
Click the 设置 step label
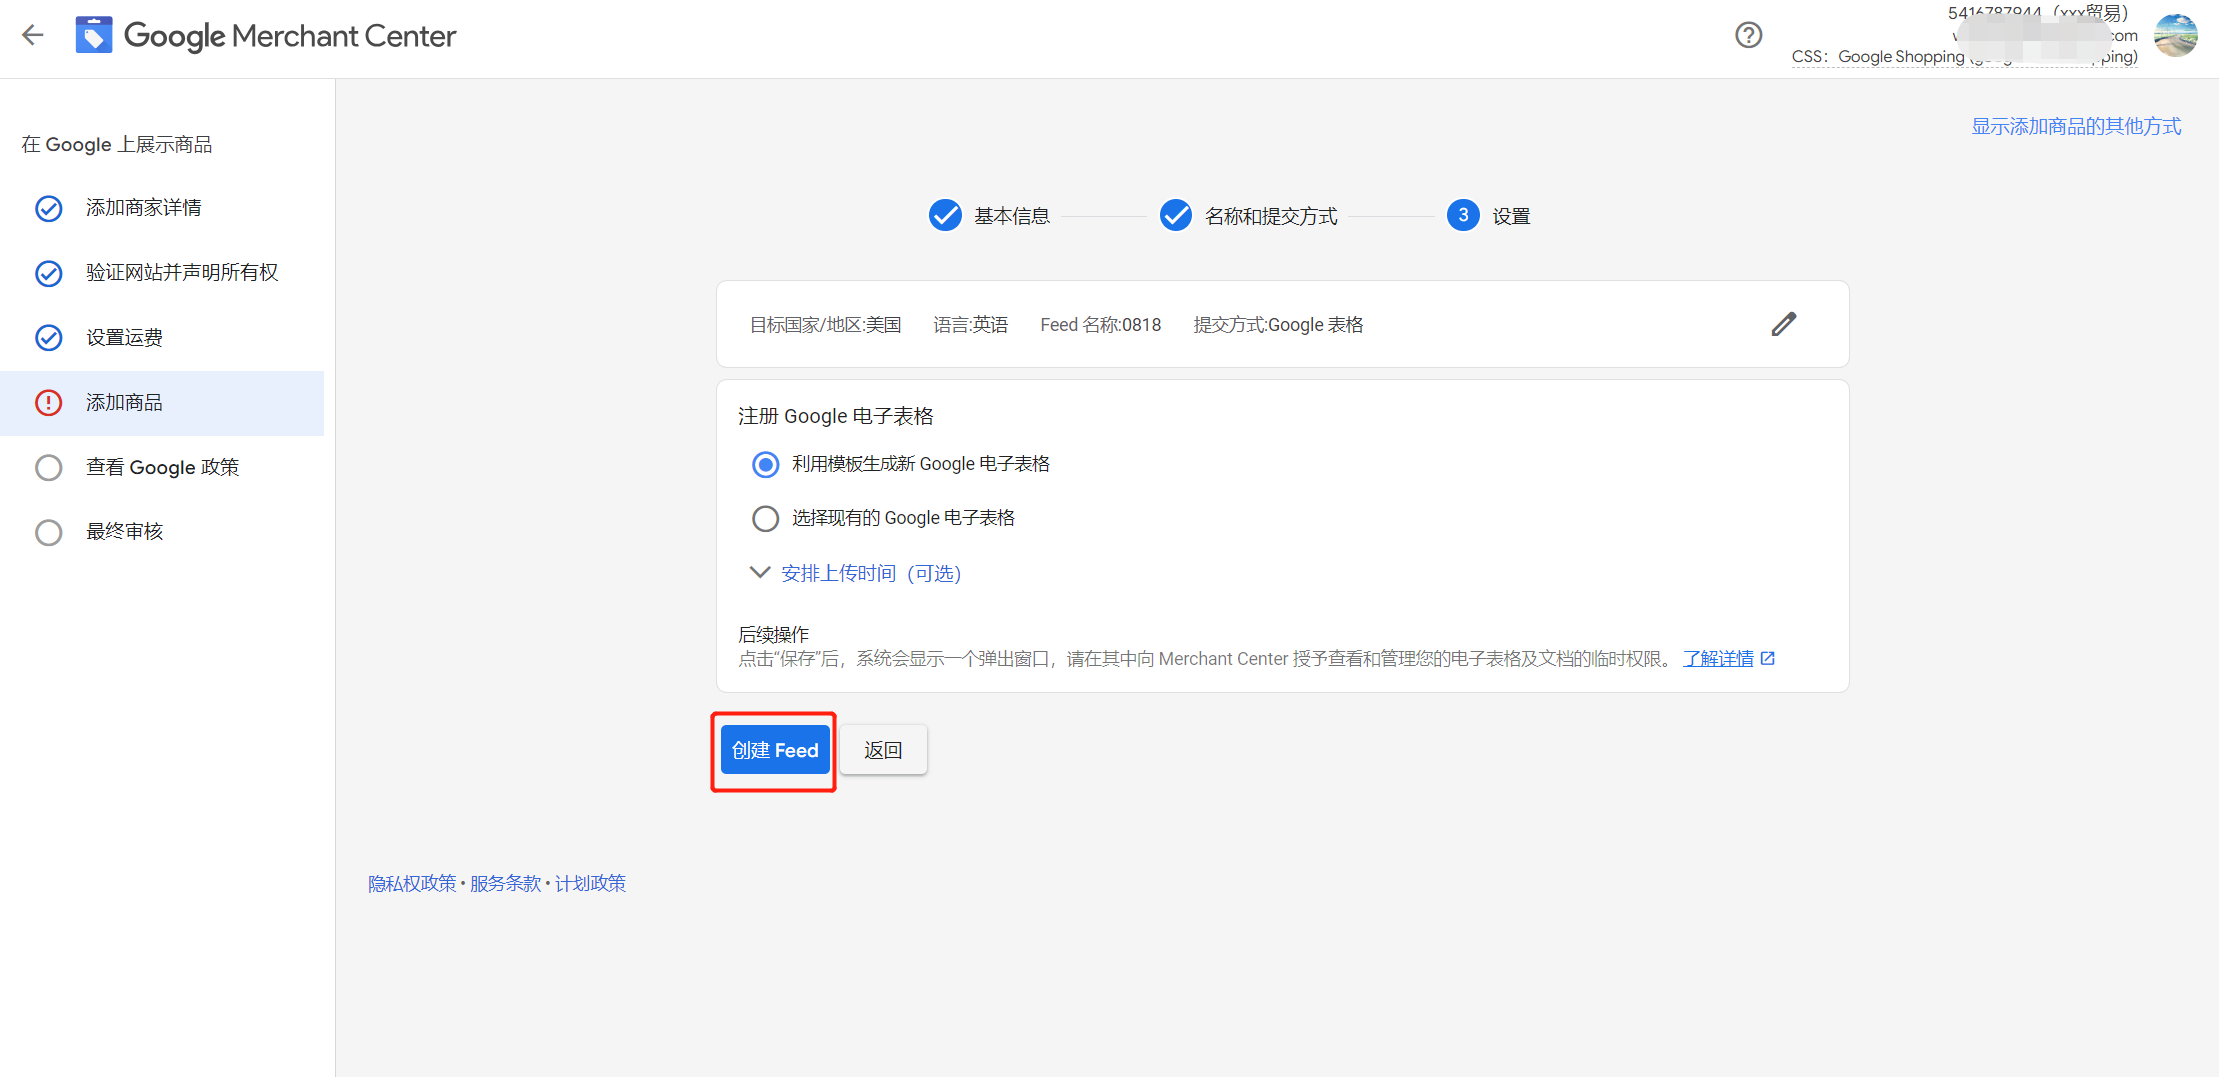coord(1511,216)
